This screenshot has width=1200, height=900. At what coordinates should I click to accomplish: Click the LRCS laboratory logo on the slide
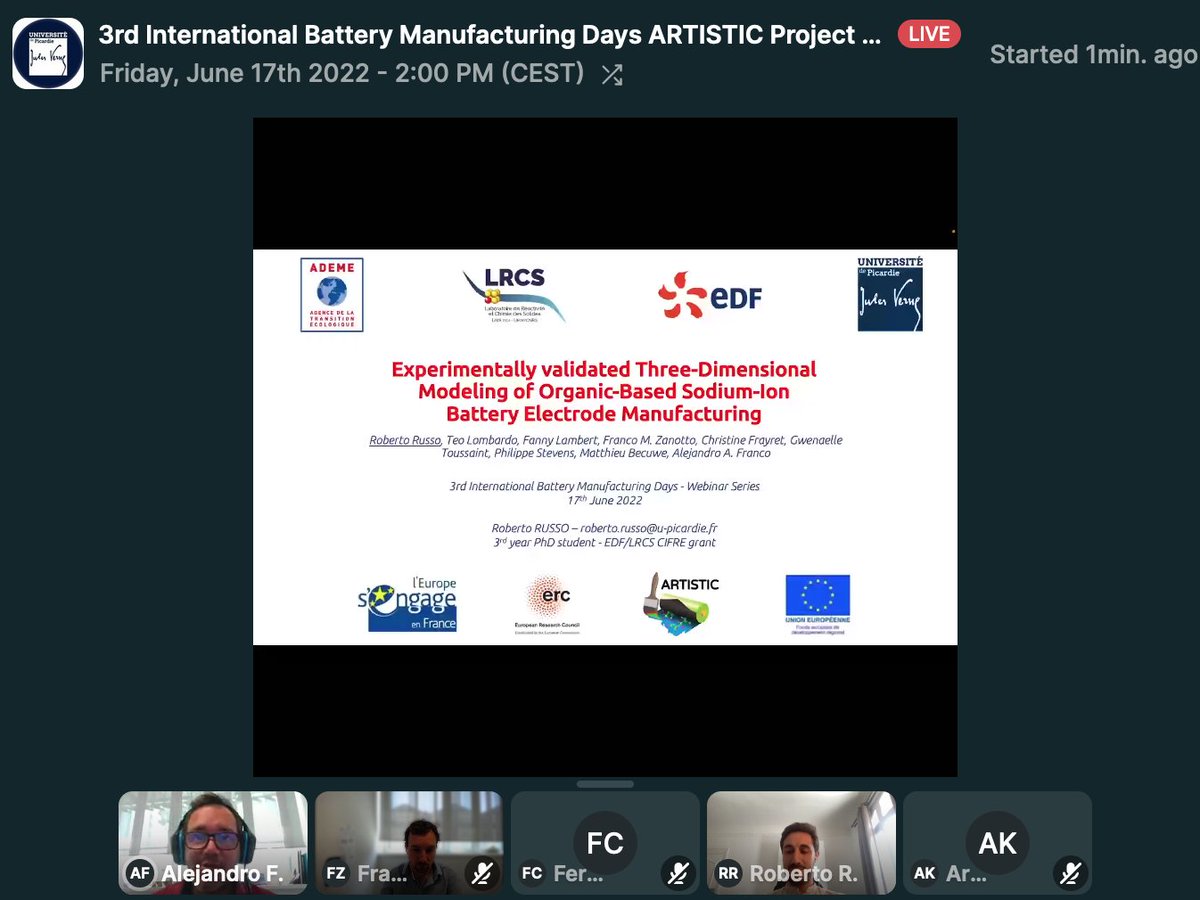click(514, 296)
